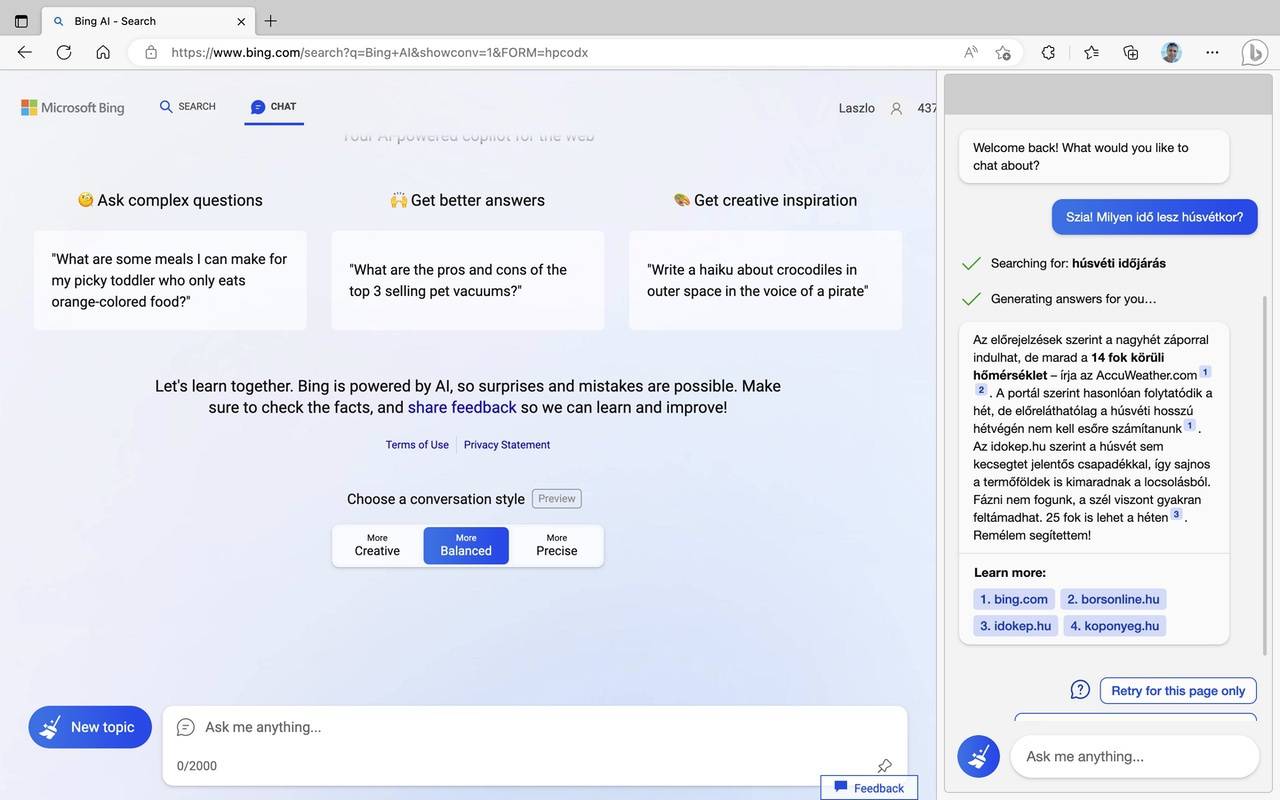Screen dimensions: 1280x800
Task: Open the Feedback button
Action: tap(869, 788)
